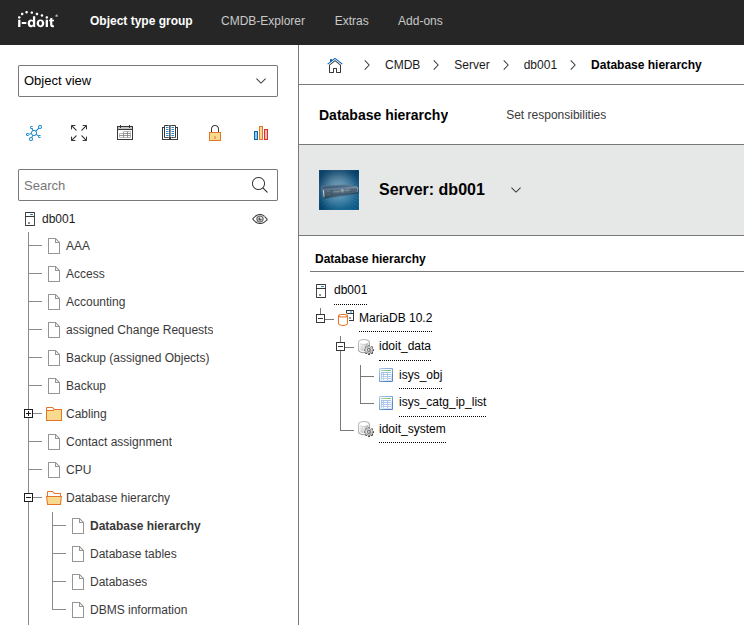This screenshot has width=744, height=625.
Task: Collapse the Database hierarchy sidebar folder node
Action: pos(28,498)
